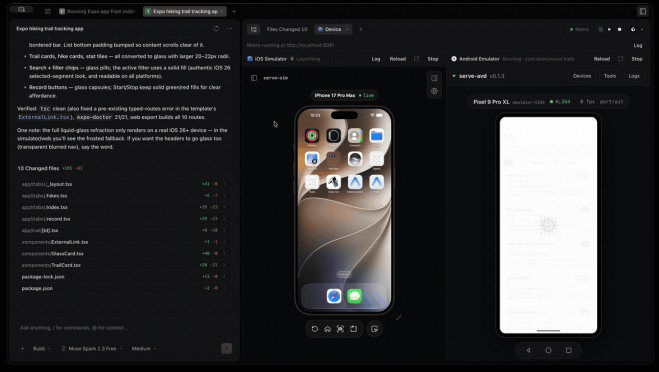
Task: Take a screenshot with the capture icon below the iPhone
Action: (340, 329)
